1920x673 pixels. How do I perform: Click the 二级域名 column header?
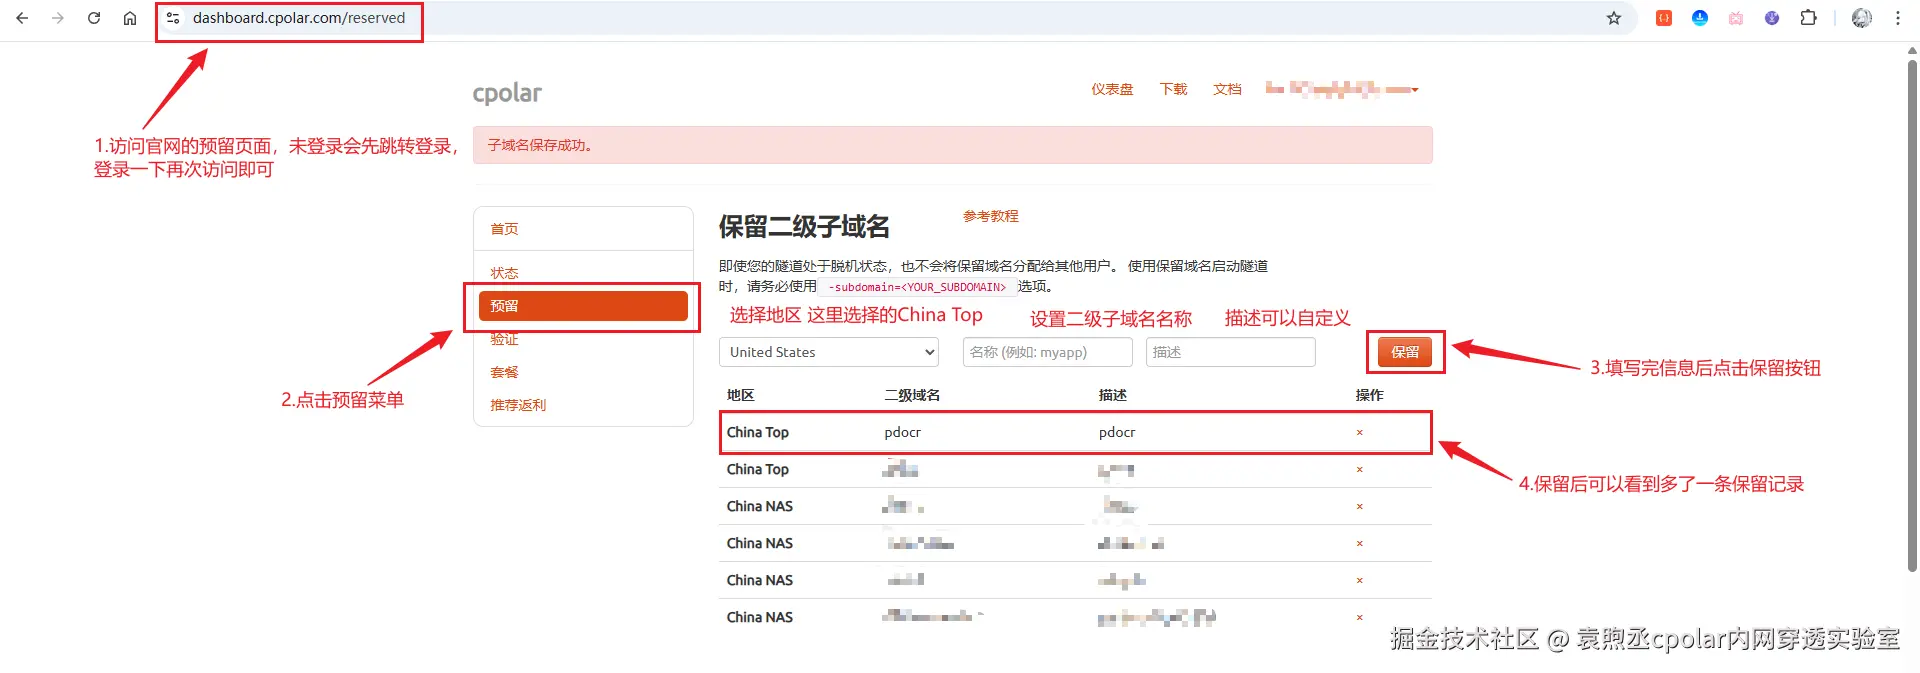912,395
